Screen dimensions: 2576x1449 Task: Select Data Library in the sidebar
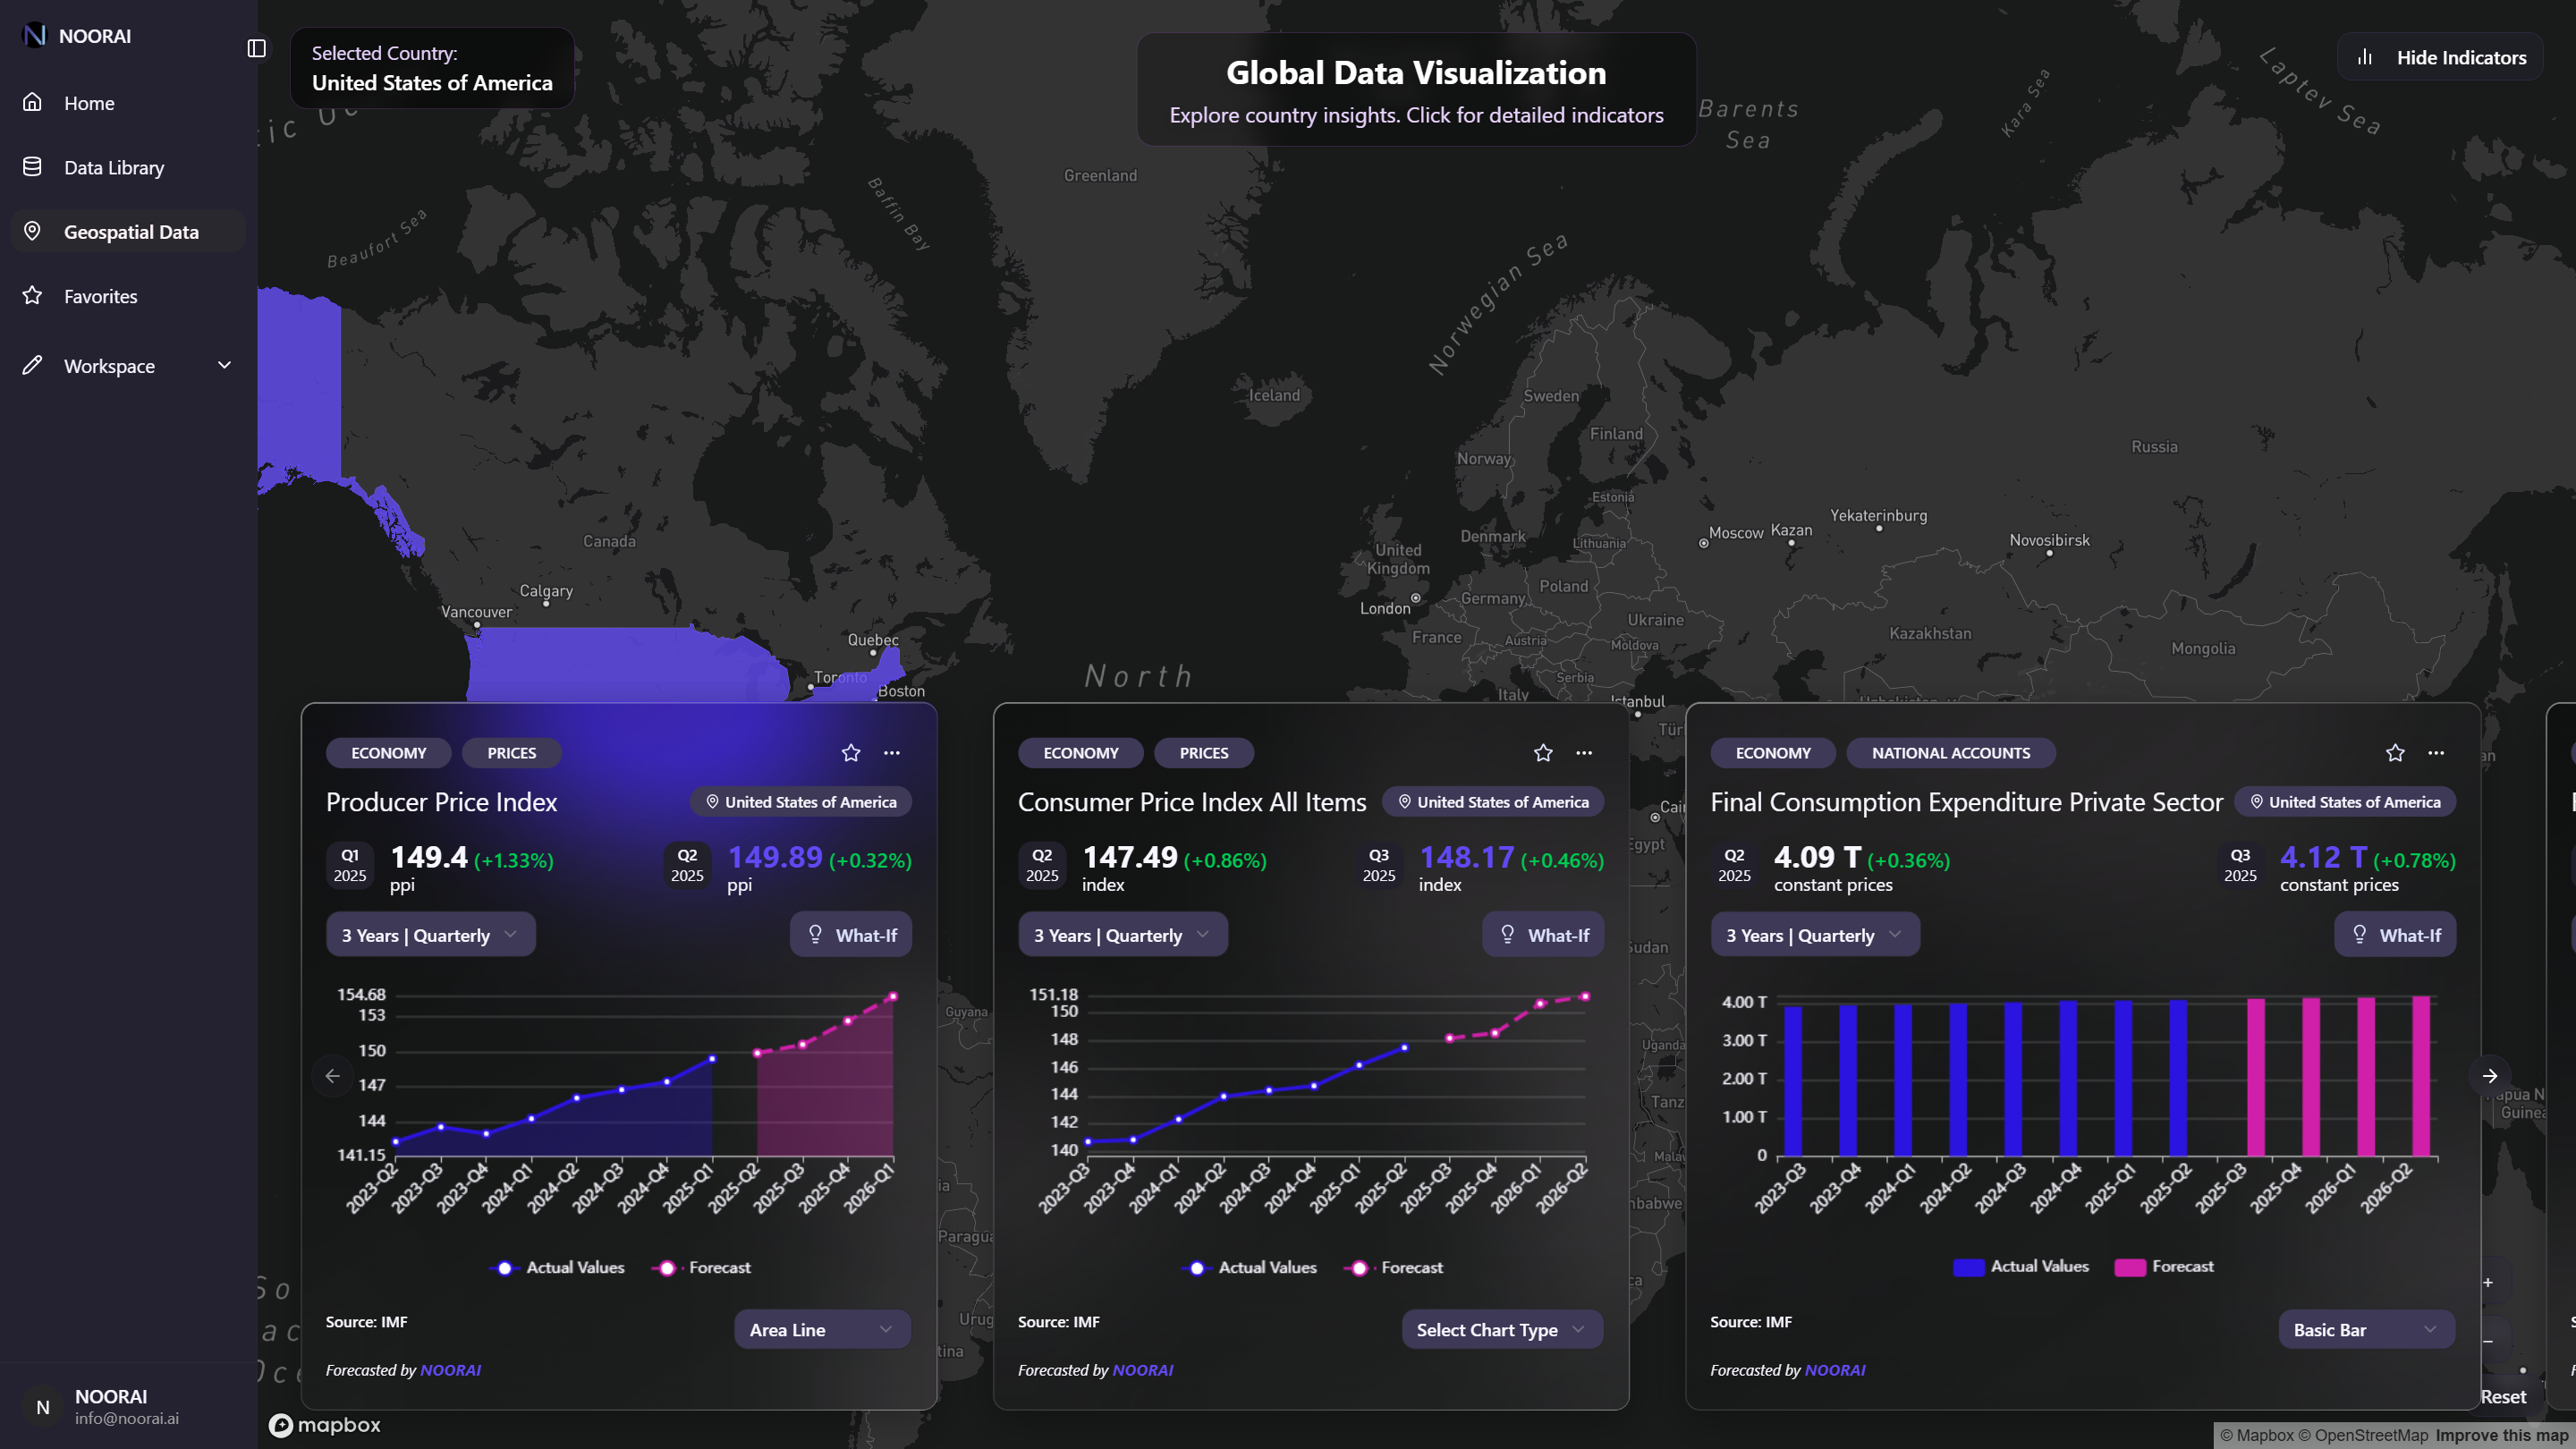point(113,167)
